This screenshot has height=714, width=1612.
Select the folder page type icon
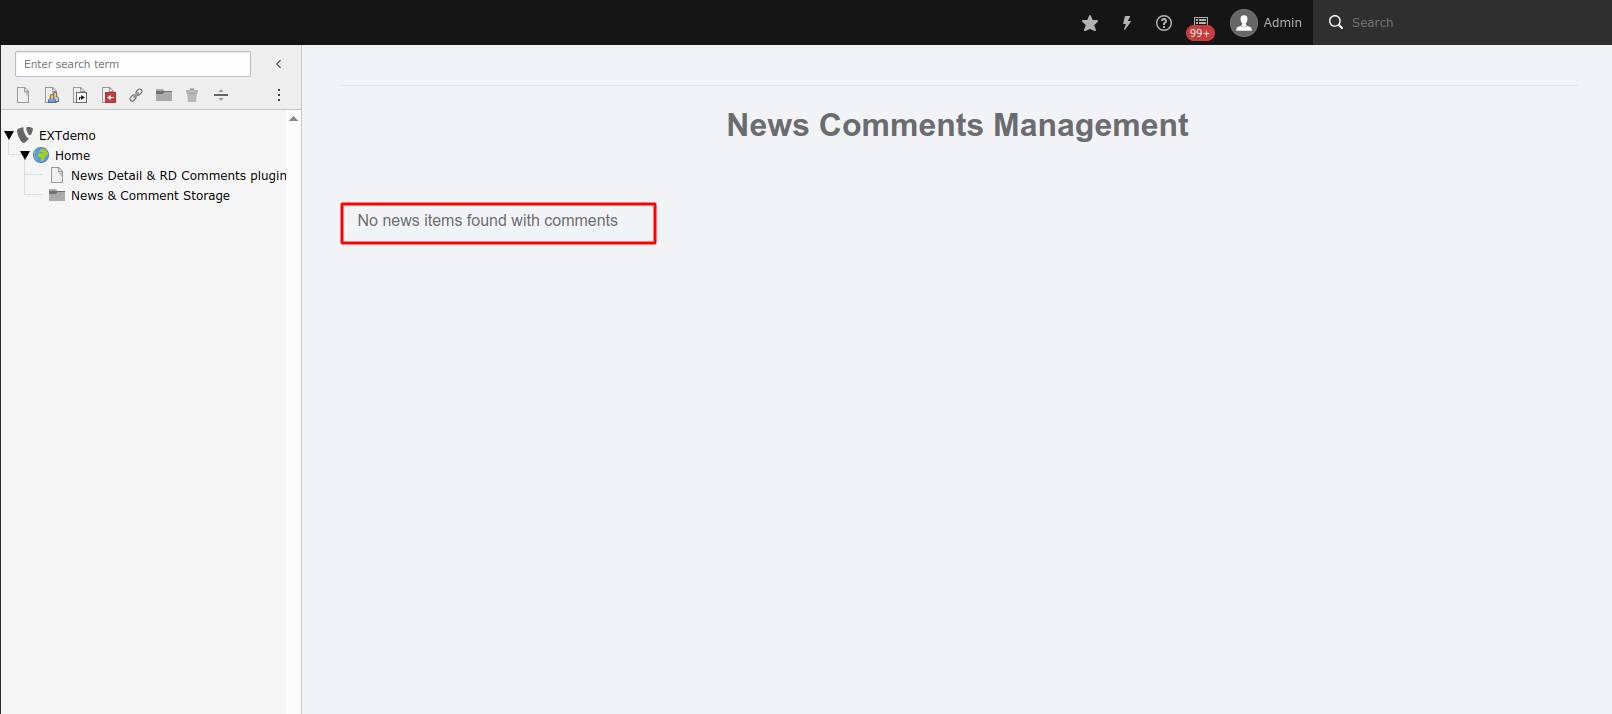pyautogui.click(x=164, y=95)
